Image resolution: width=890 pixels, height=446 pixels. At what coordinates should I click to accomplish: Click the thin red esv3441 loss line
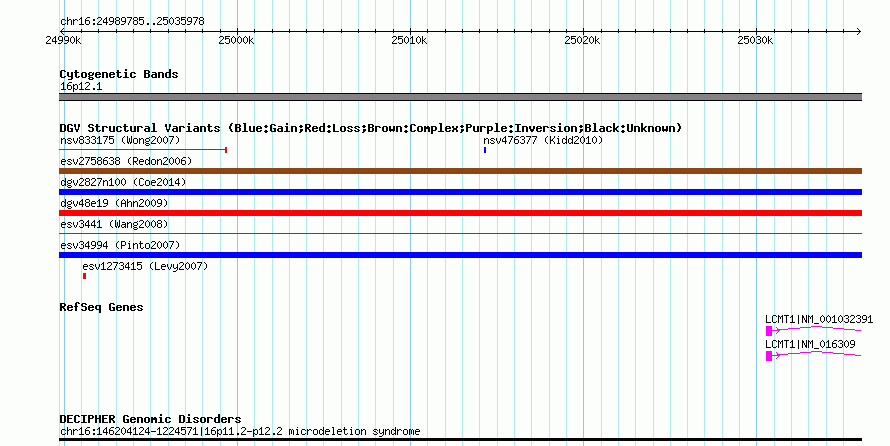tap(460, 233)
